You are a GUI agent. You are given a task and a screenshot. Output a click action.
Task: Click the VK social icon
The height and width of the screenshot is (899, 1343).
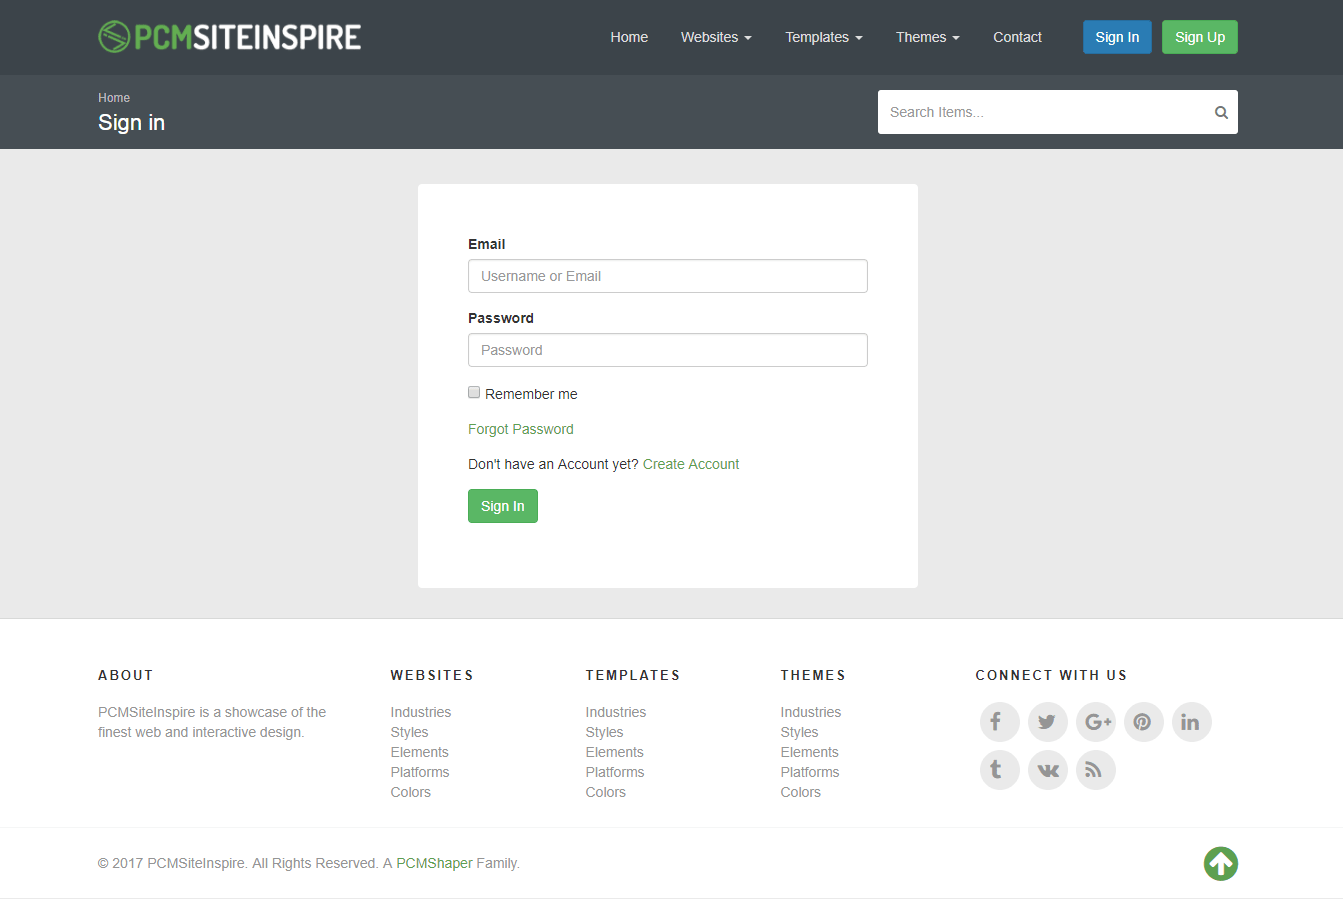[1047, 770]
